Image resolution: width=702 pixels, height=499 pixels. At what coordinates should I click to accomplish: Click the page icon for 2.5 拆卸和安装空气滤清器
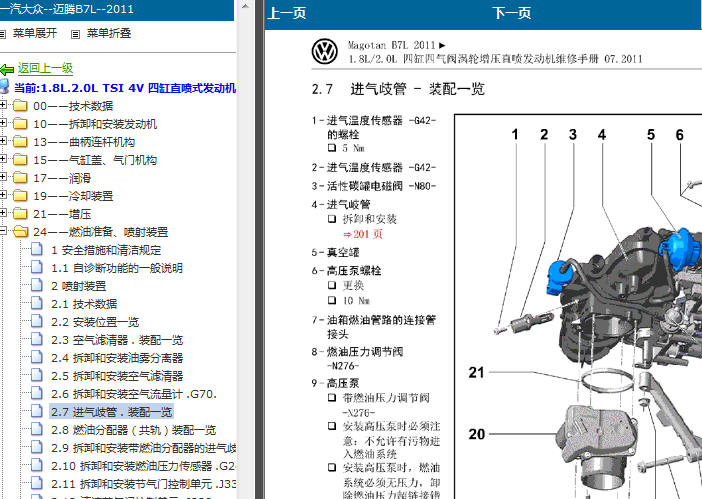pyautogui.click(x=37, y=375)
